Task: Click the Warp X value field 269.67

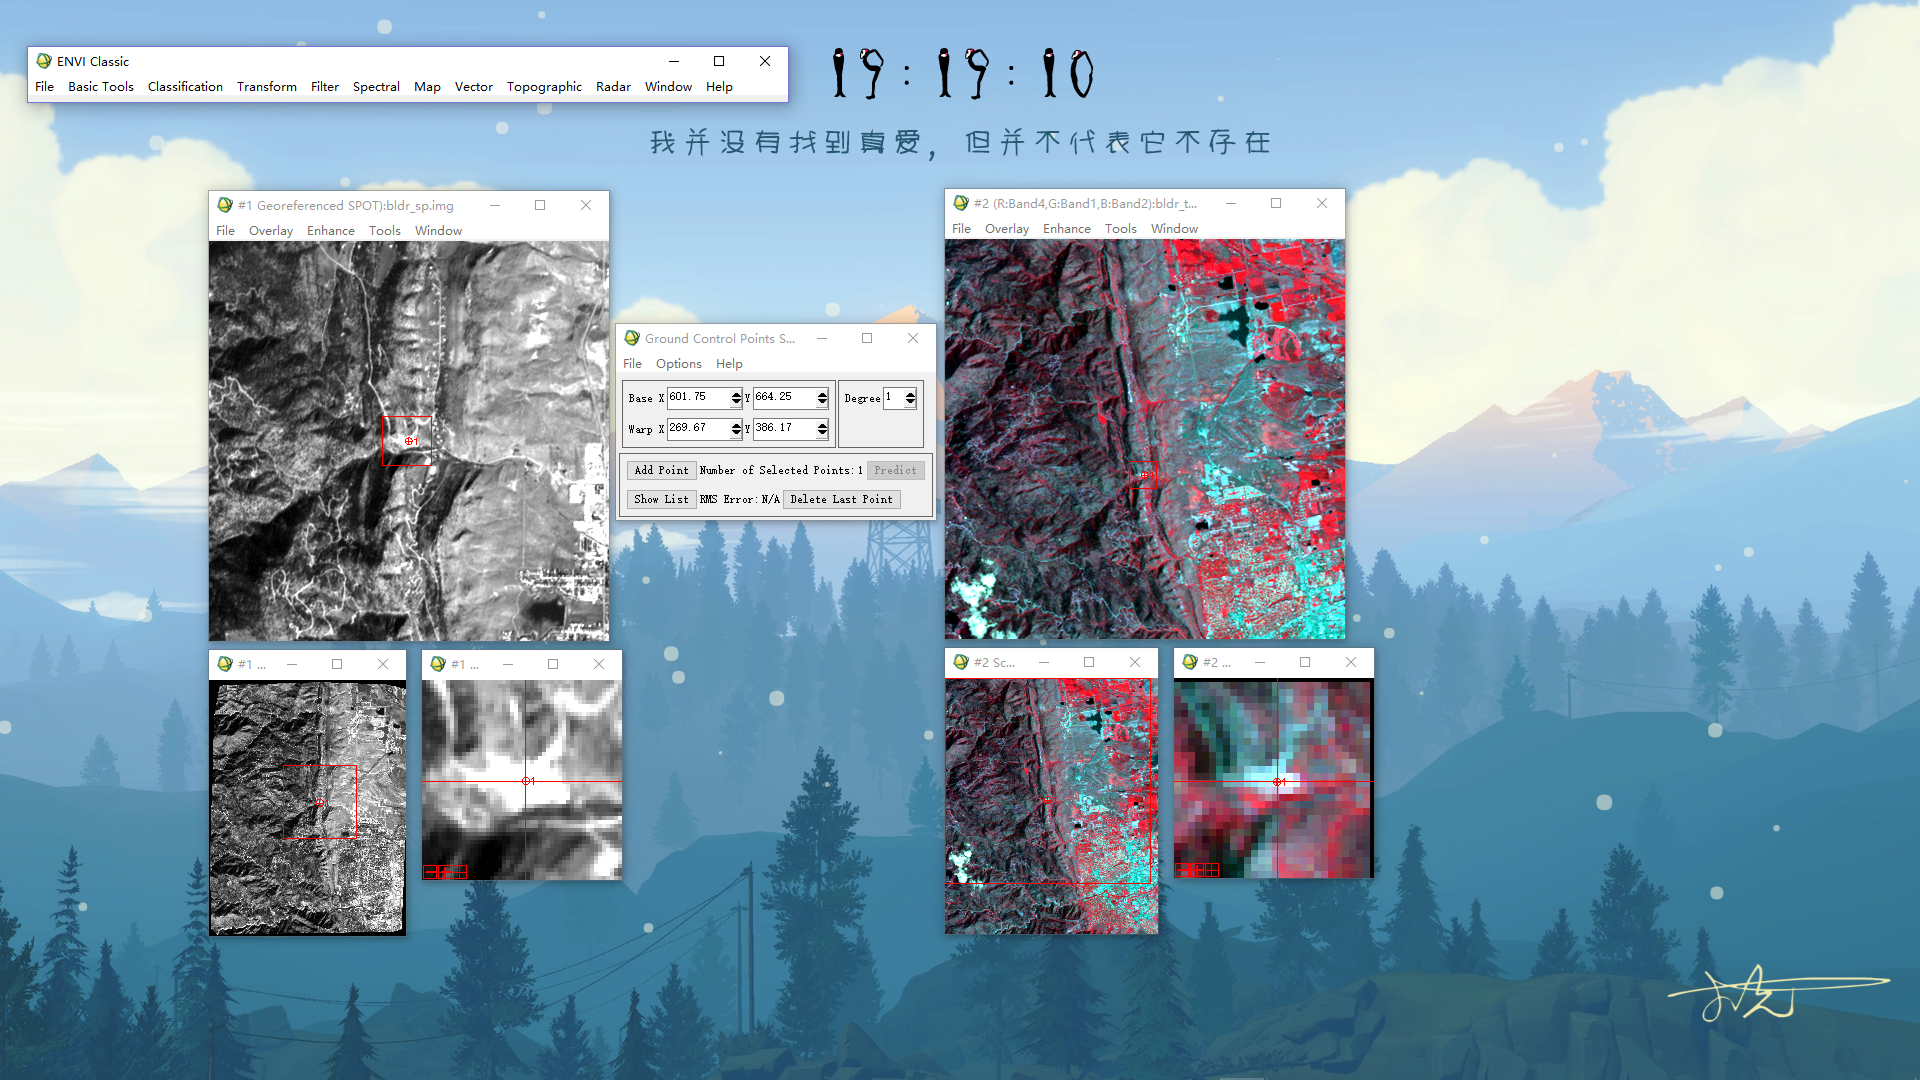Action: 698,428
